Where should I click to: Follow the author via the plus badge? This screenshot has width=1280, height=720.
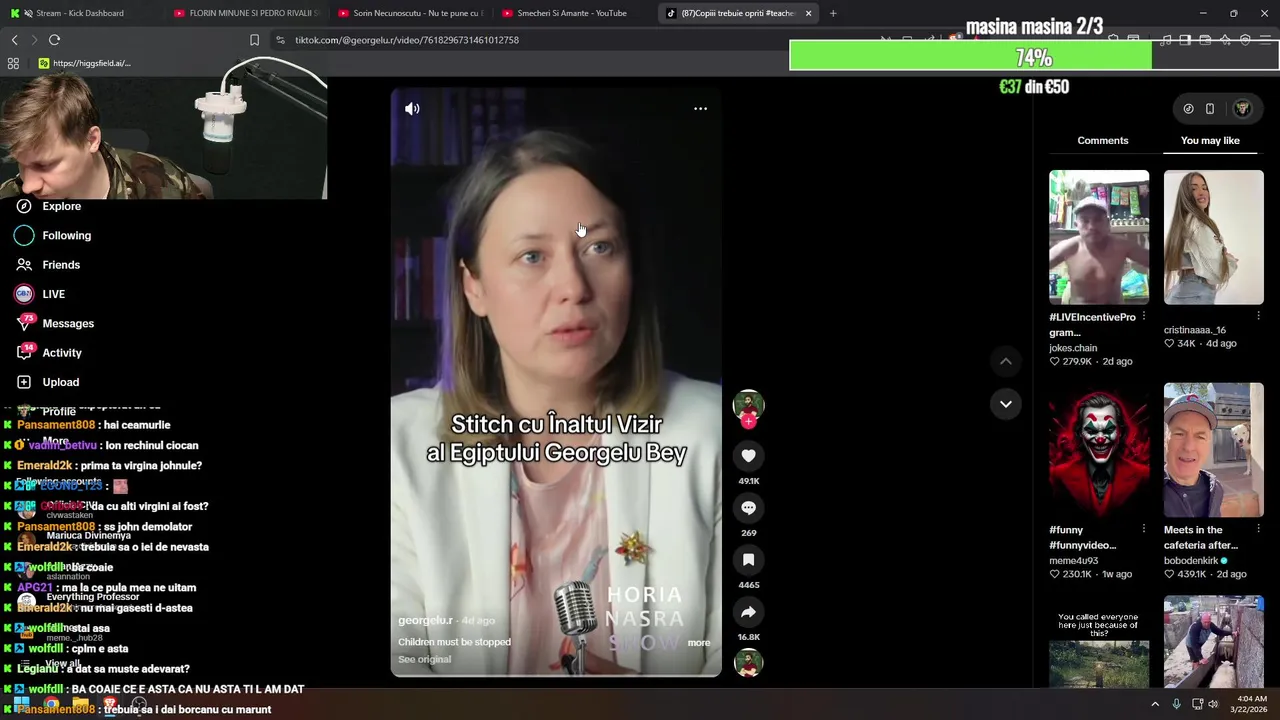tap(748, 422)
